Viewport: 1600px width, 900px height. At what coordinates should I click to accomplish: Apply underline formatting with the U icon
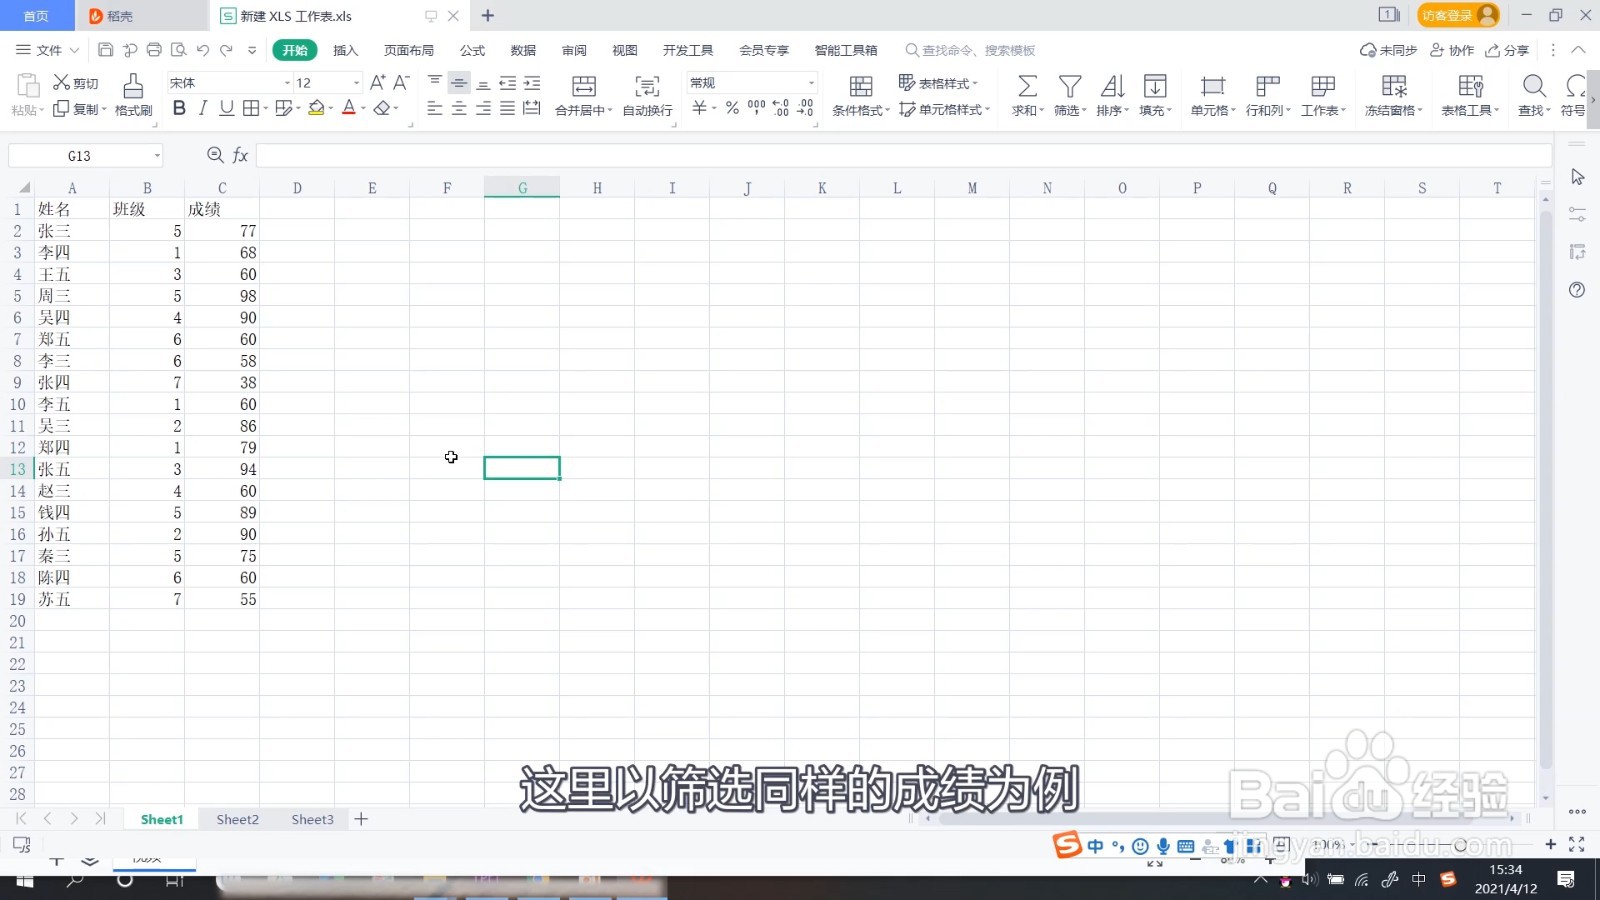[x=227, y=108]
